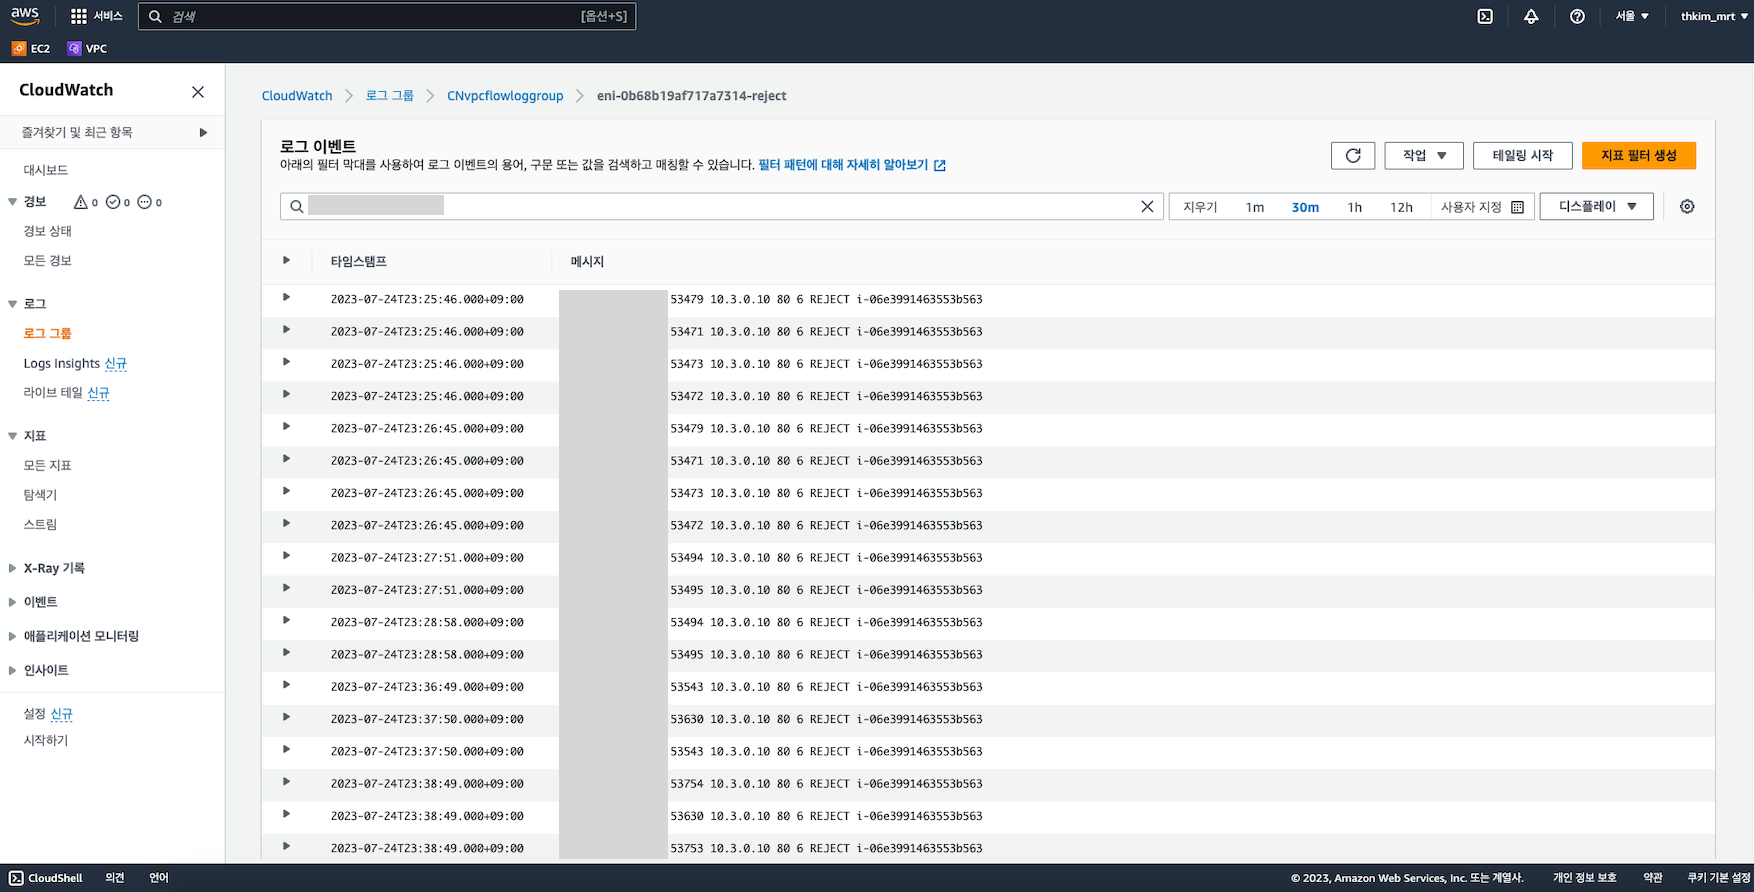Expand the 인사이트 insights section
The width and height of the screenshot is (1754, 892).
13,670
